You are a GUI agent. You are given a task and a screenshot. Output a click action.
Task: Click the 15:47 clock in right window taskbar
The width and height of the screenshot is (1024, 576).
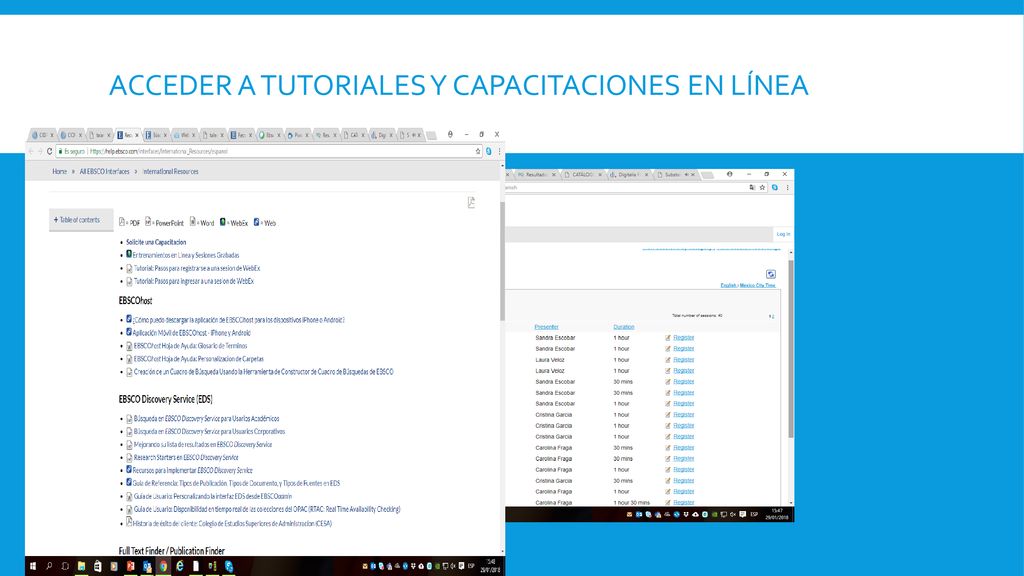pos(777,511)
